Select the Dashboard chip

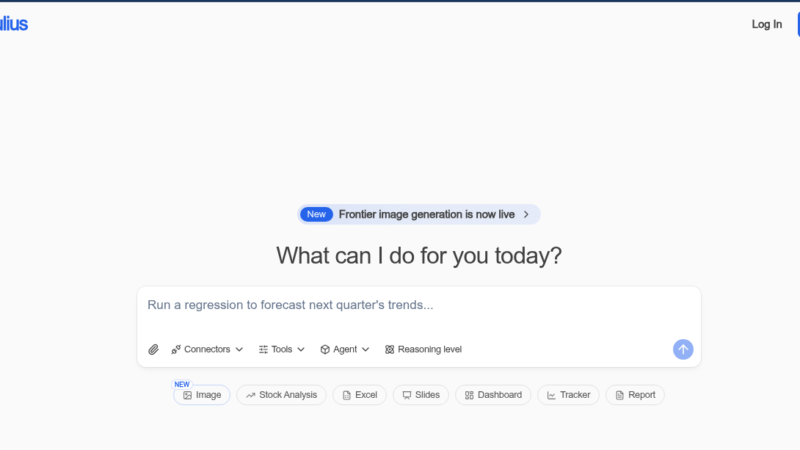pos(493,395)
